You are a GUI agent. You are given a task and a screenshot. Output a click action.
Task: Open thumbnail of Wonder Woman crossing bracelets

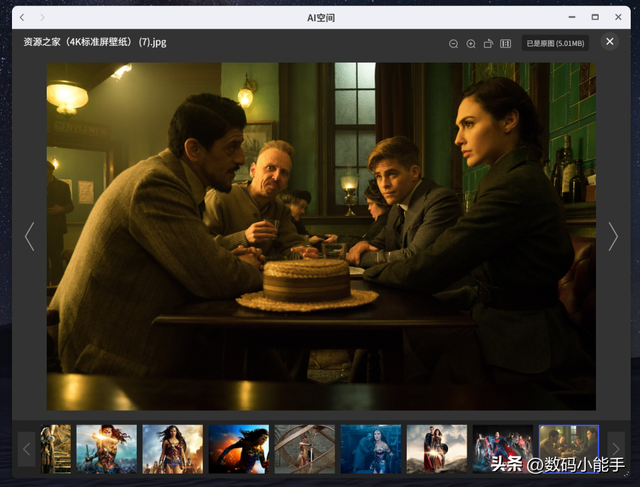pos(107,449)
